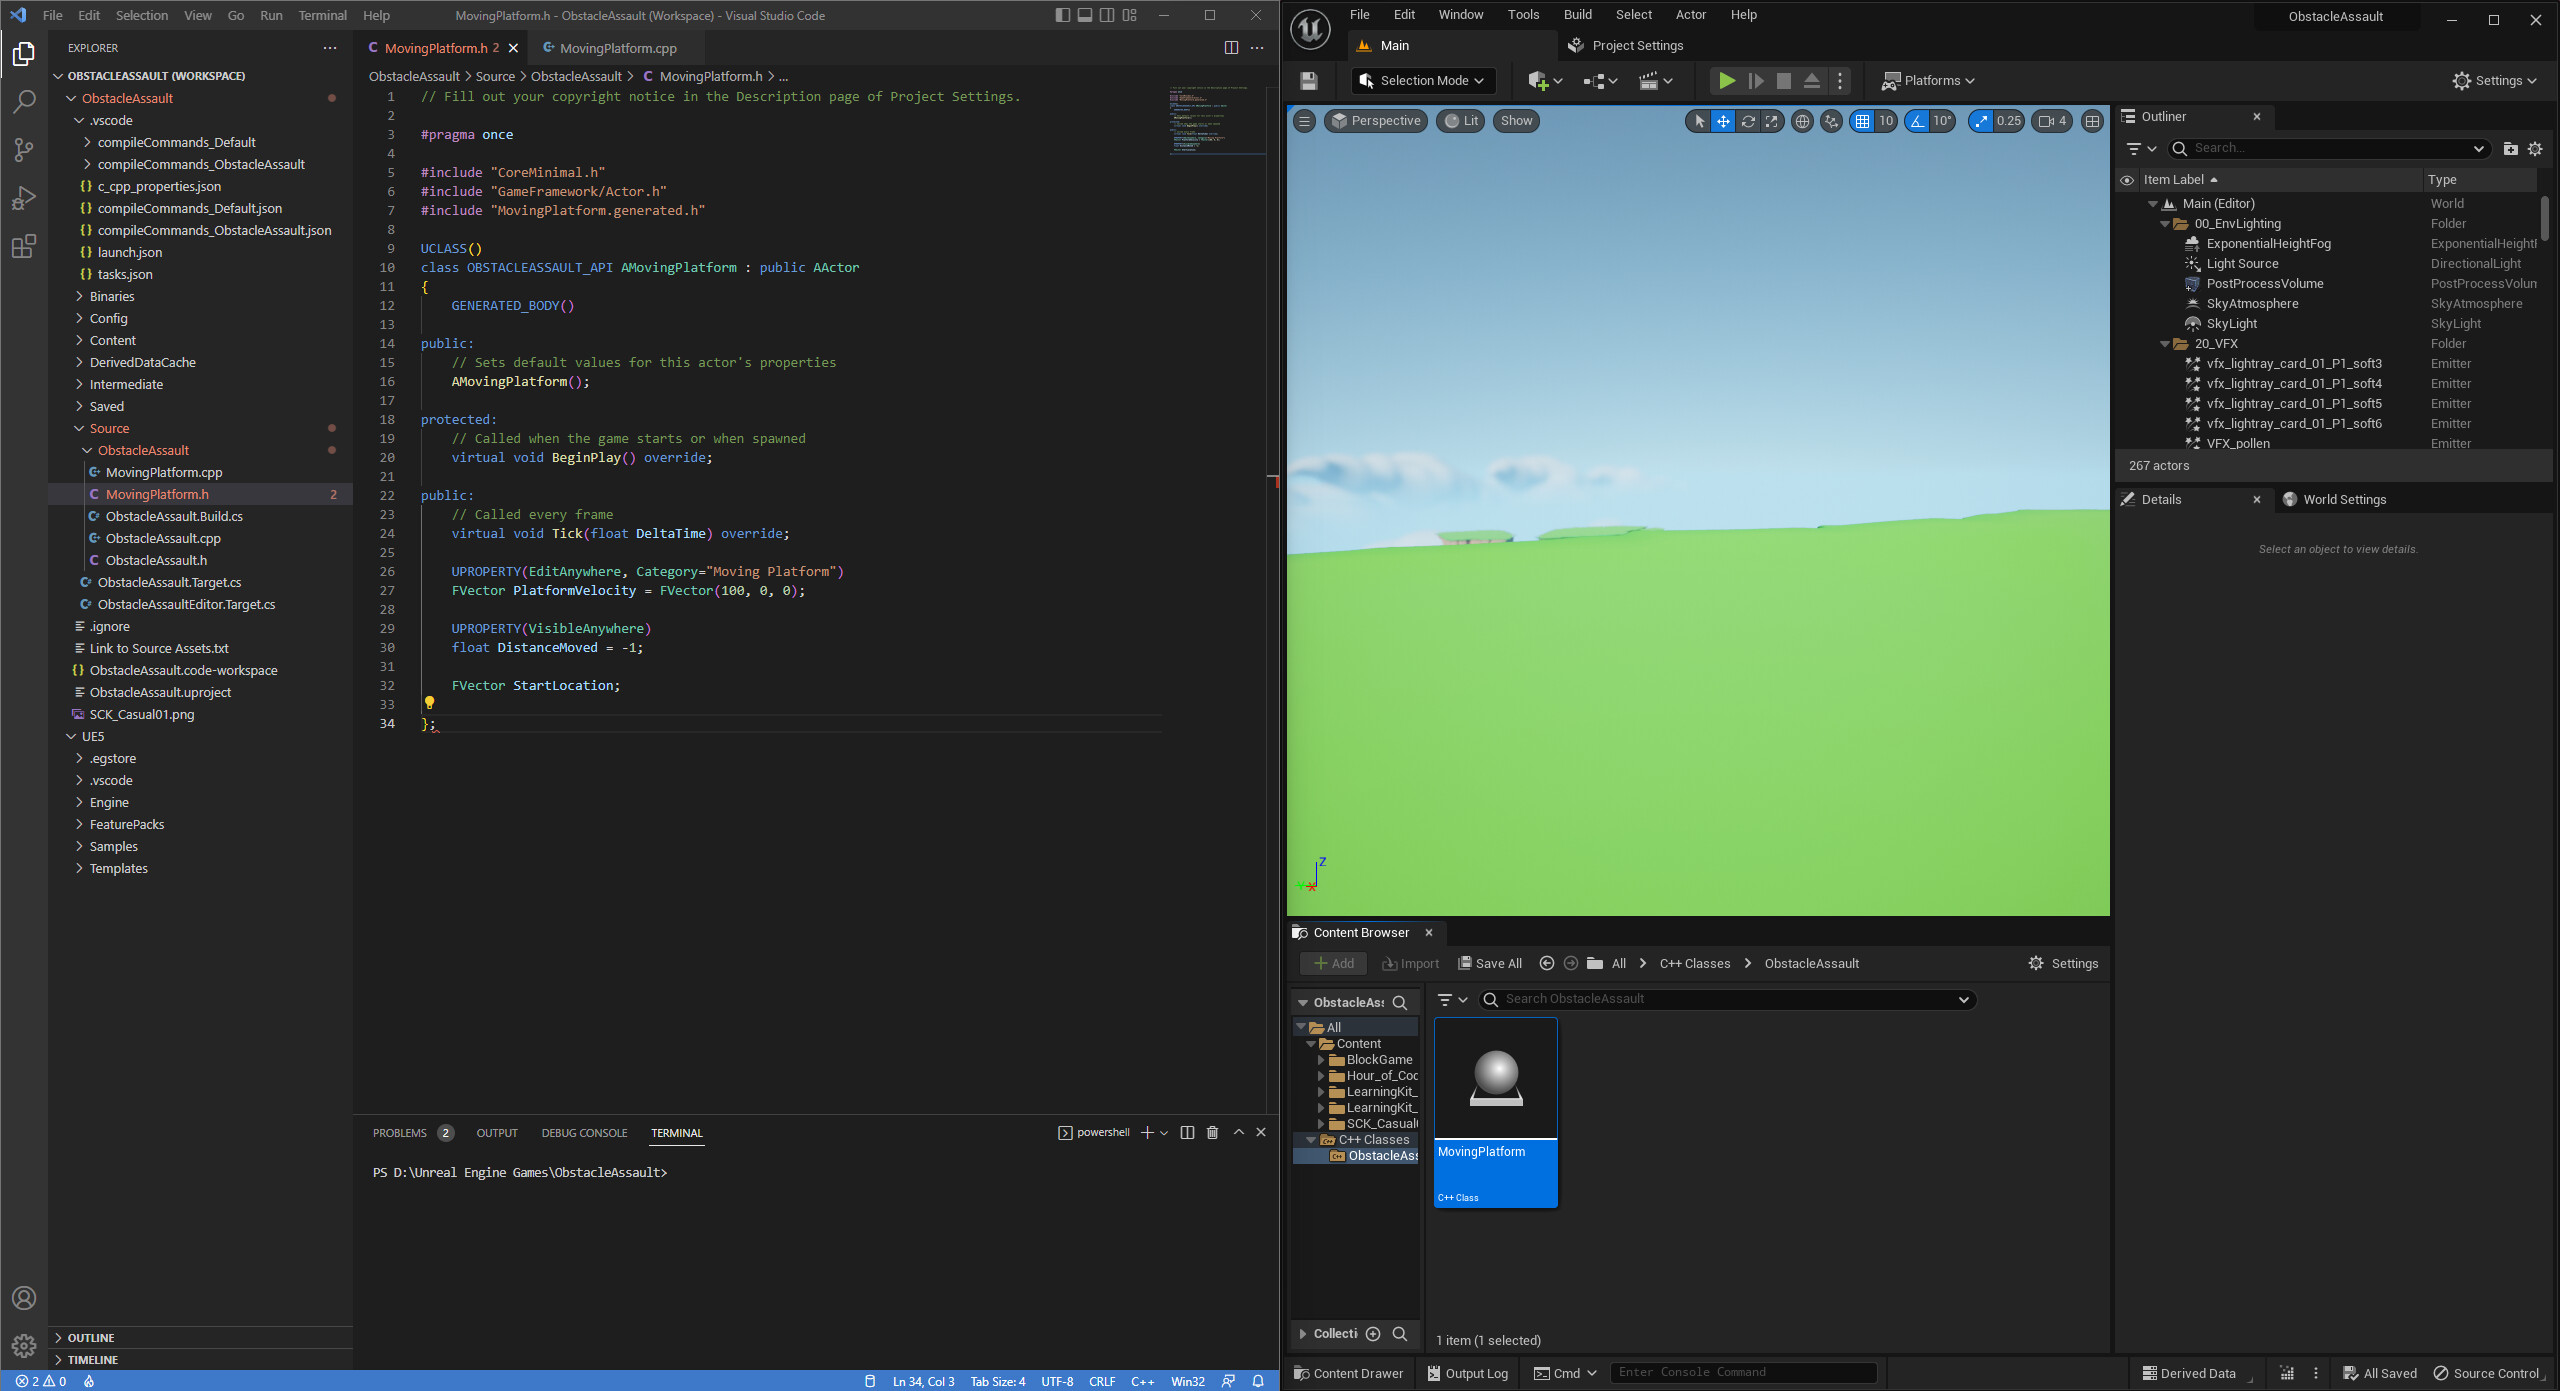Select the MovingPlatform C++ class thumbnail
This screenshot has width=2560, height=1391.
click(1495, 1078)
